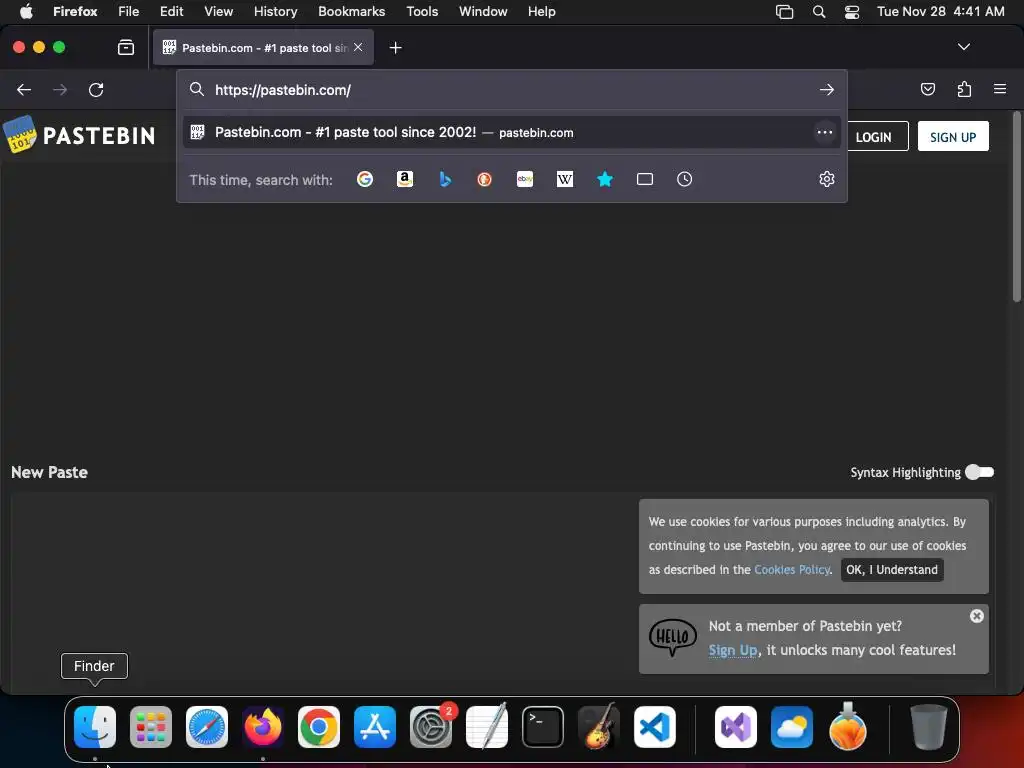Open Terminal from the Dock
1024x768 pixels.
pos(543,727)
